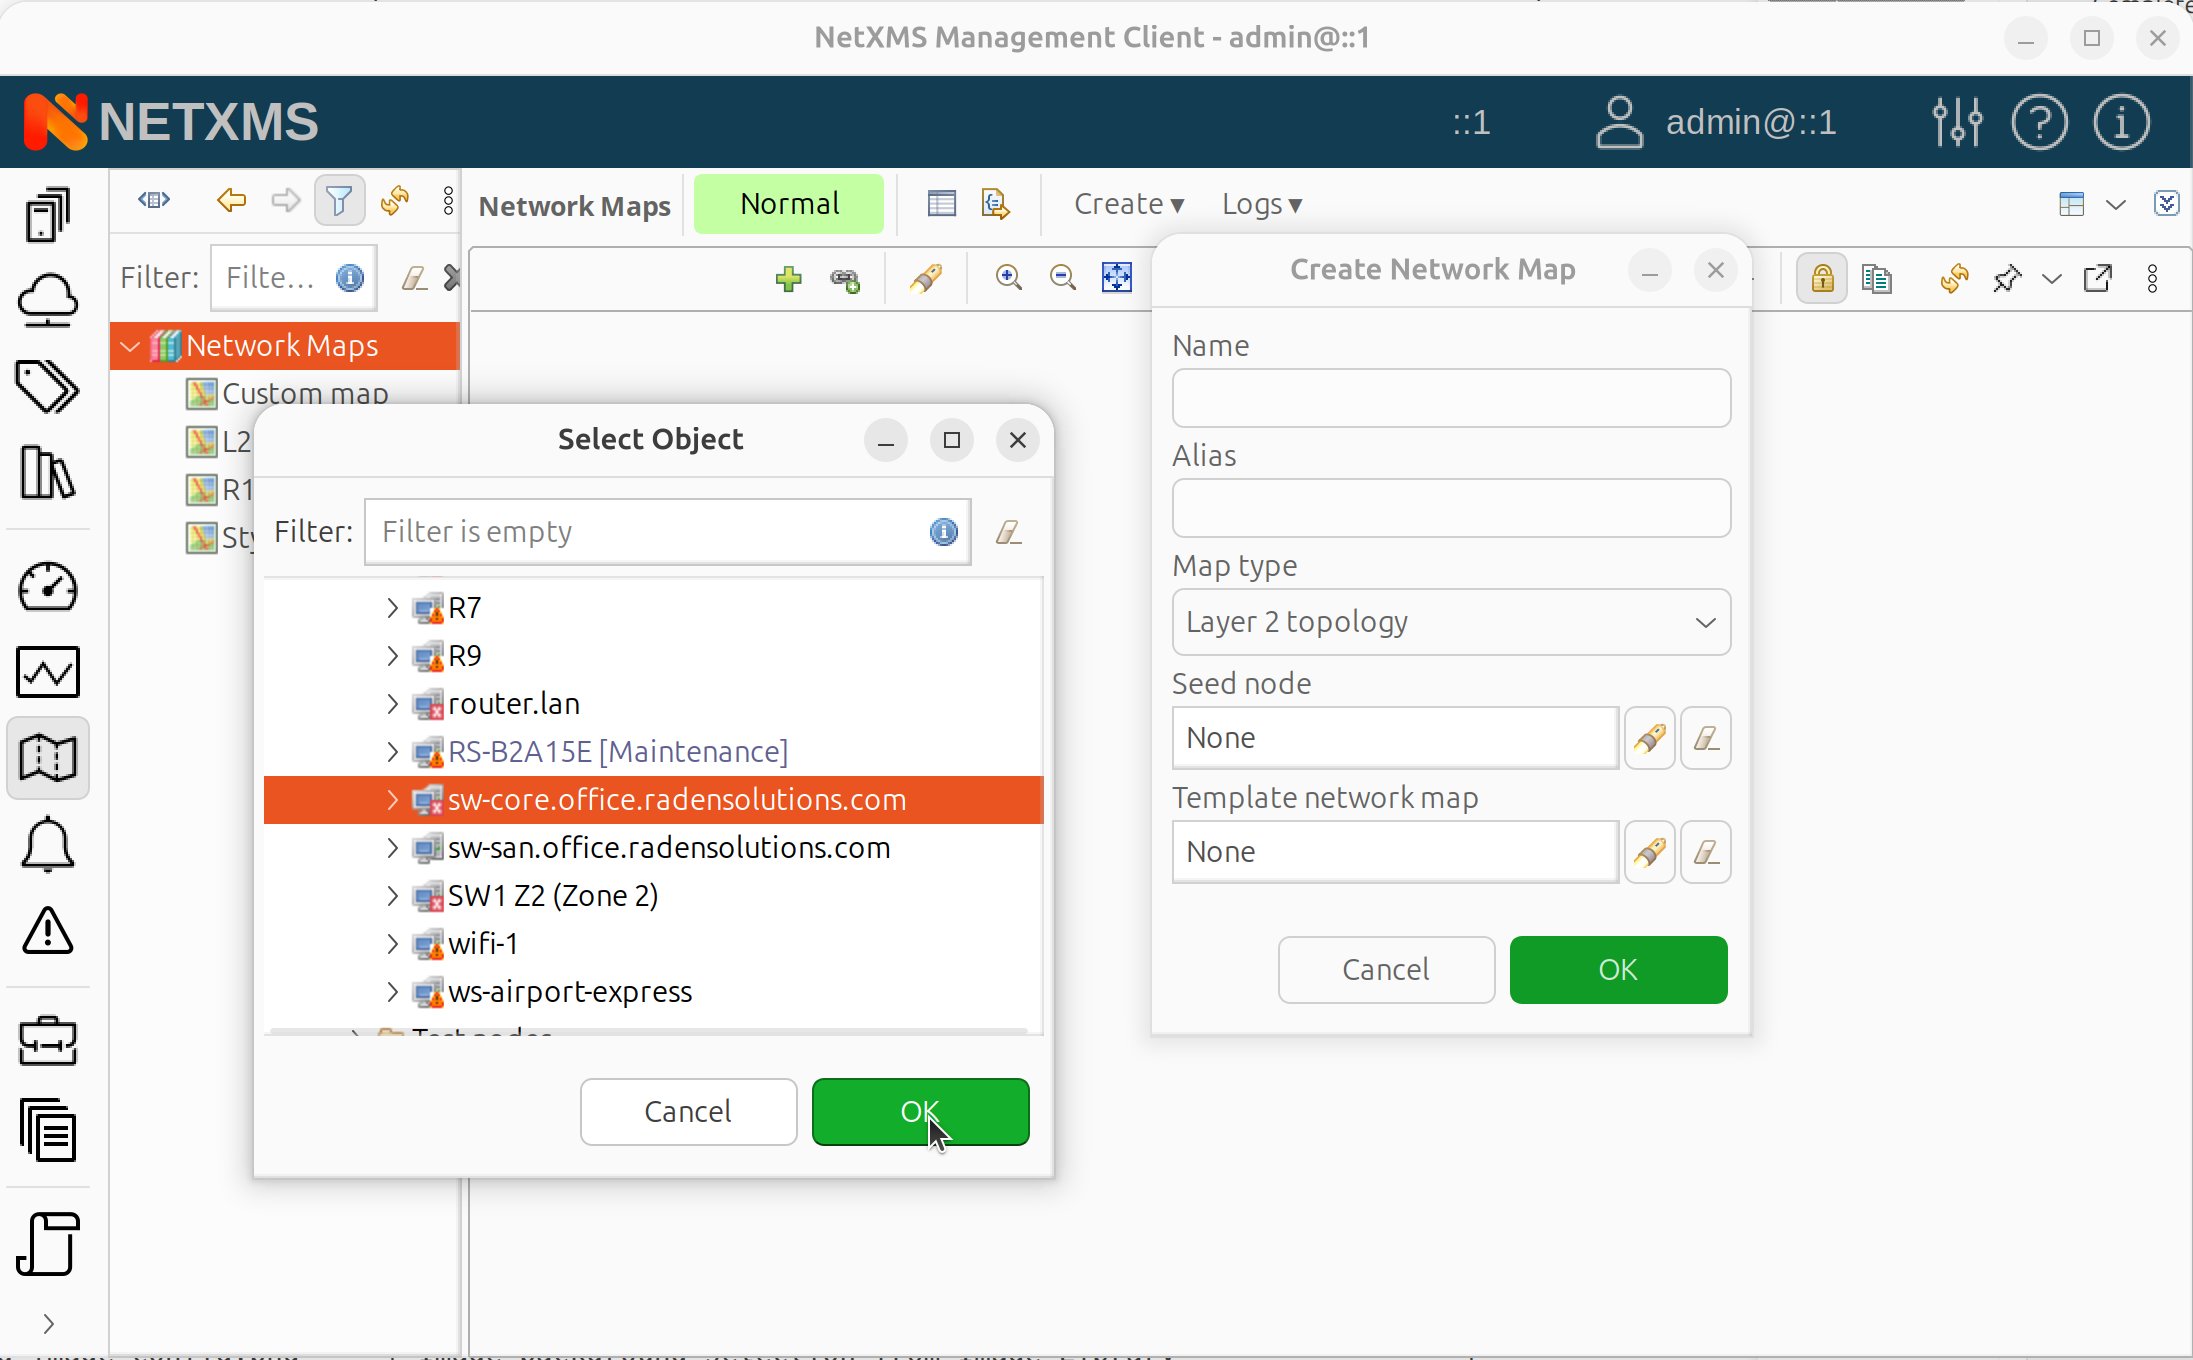Collapse the Network Maps tree root
This screenshot has height=1360, width=2193.
coord(130,346)
